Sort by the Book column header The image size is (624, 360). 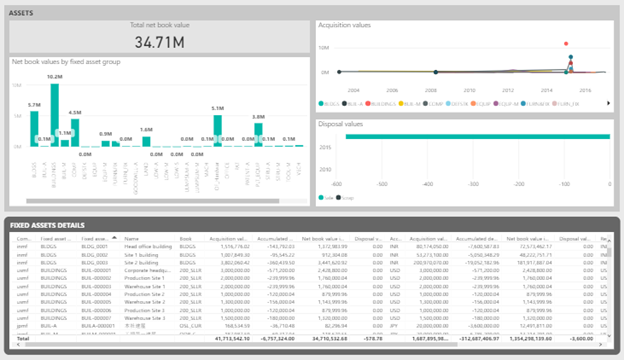click(185, 239)
